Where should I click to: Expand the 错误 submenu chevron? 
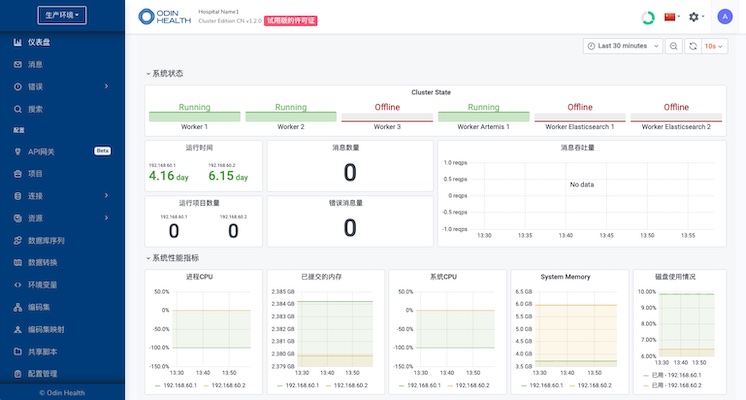coord(107,86)
